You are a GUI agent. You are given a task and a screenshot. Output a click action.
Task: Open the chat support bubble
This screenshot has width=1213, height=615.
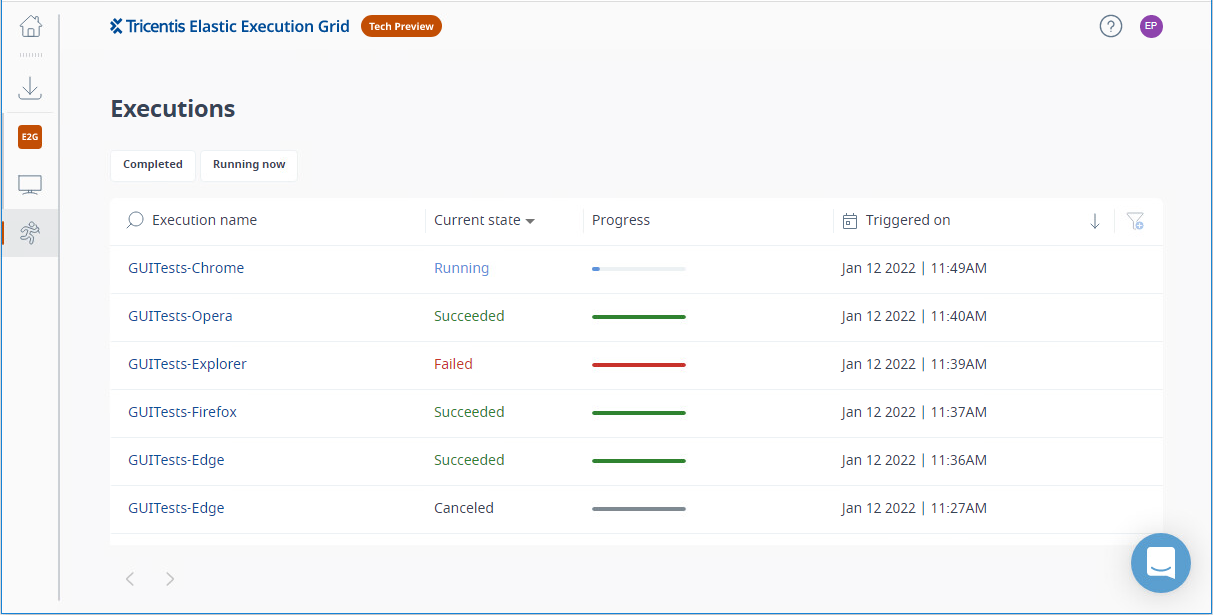pos(1161,563)
